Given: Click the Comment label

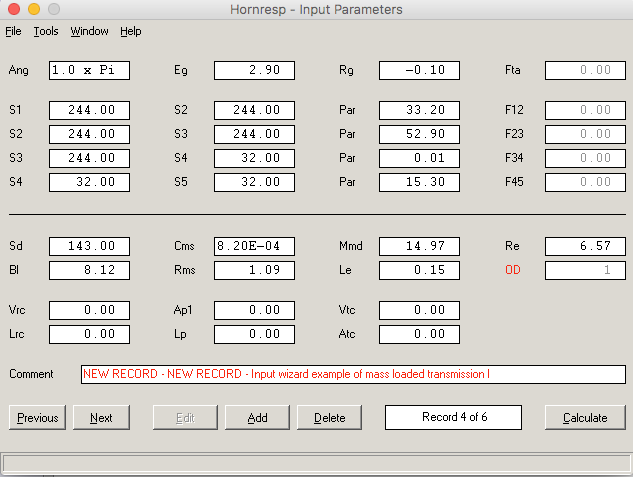Looking at the screenshot, I should [31, 374].
